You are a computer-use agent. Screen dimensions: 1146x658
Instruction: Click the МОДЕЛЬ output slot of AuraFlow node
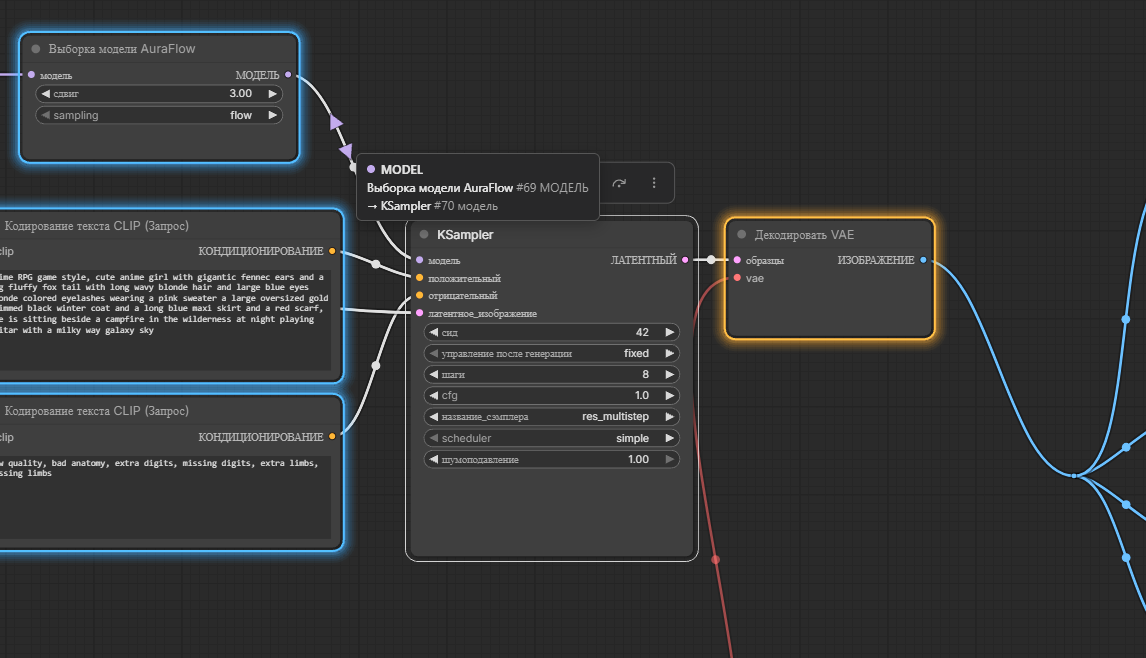click(x=288, y=75)
